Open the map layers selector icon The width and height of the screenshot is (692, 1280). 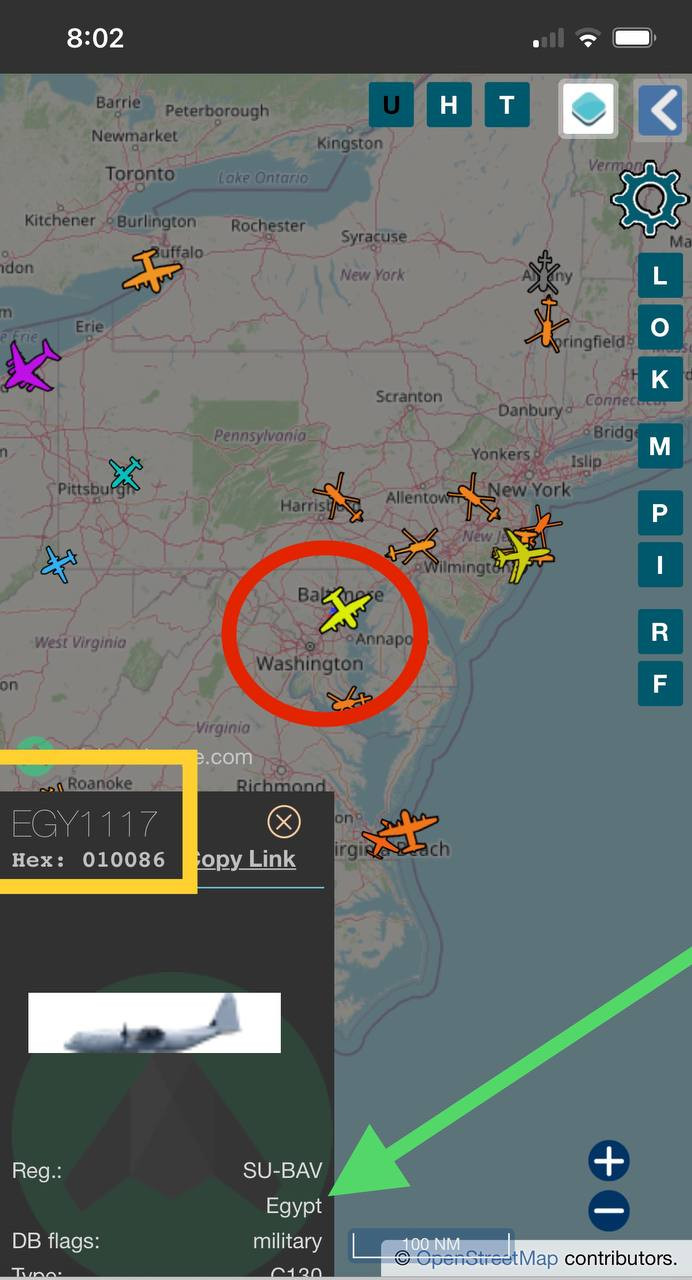pos(588,107)
